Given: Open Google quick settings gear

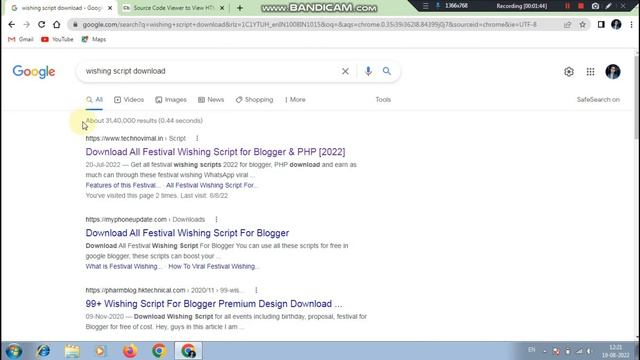Looking at the screenshot, I should click(569, 72).
